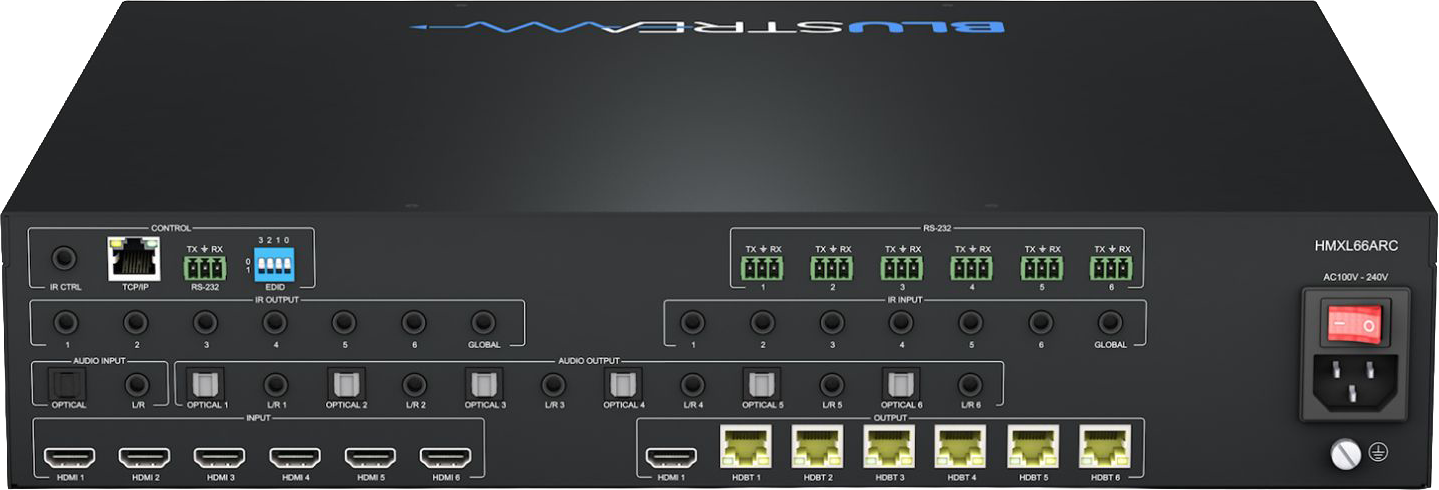1439x490 pixels.
Task: Select the IR OUTPUT GLOBAL jack
Action: (x=483, y=323)
